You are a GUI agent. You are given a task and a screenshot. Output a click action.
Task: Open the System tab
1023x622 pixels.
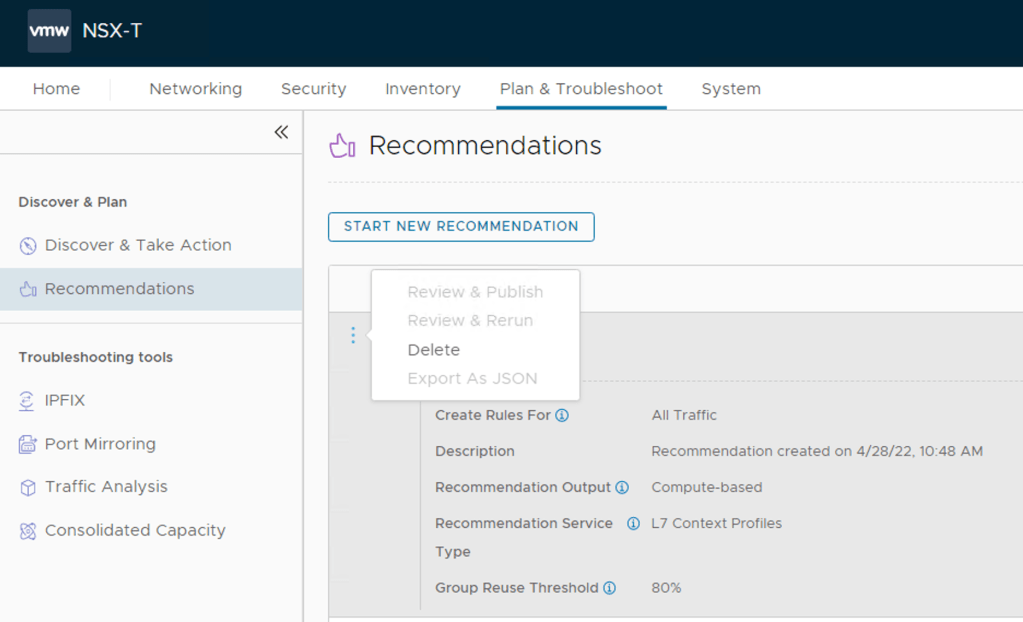730,89
